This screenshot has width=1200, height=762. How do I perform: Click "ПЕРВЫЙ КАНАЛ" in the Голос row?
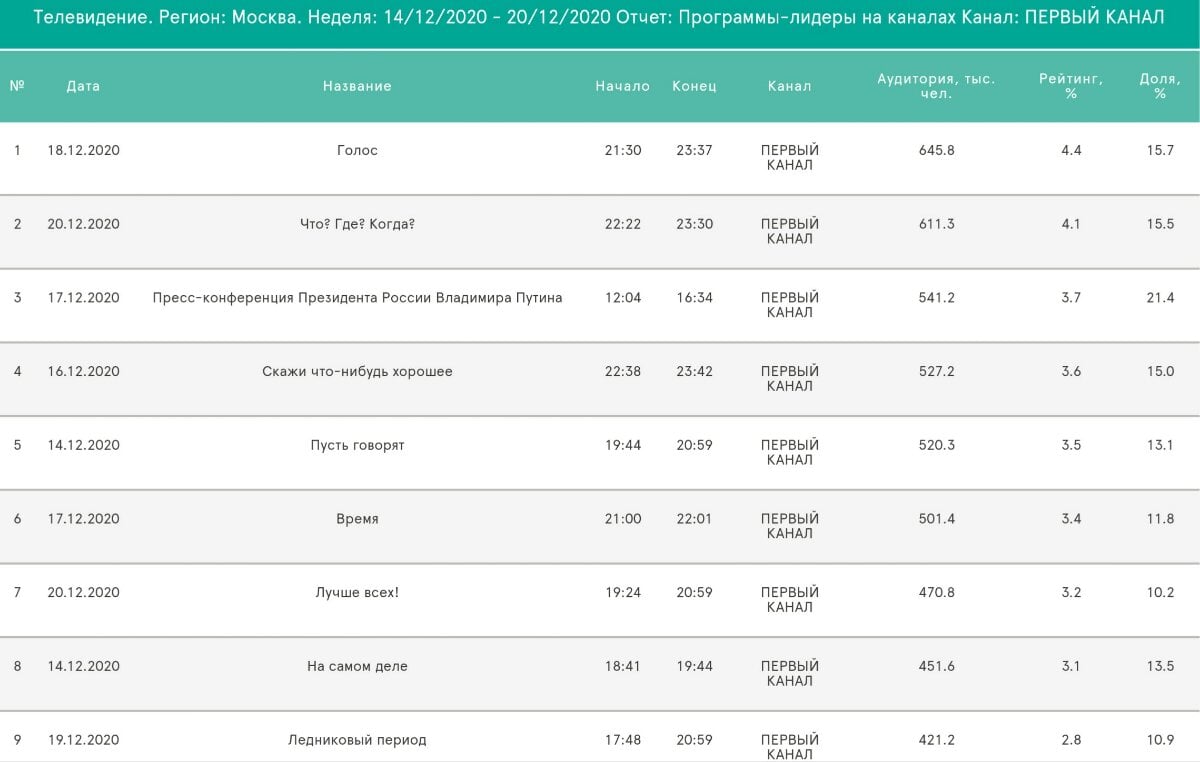[790, 158]
